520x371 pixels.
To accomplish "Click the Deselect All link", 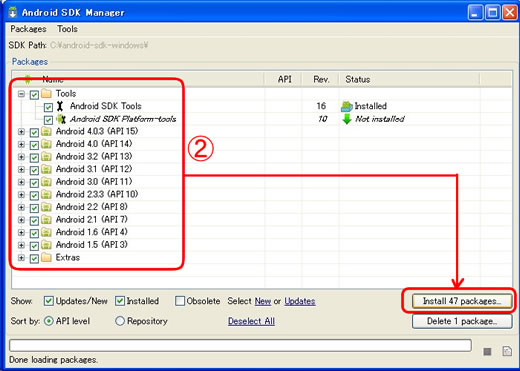I will coord(251,321).
